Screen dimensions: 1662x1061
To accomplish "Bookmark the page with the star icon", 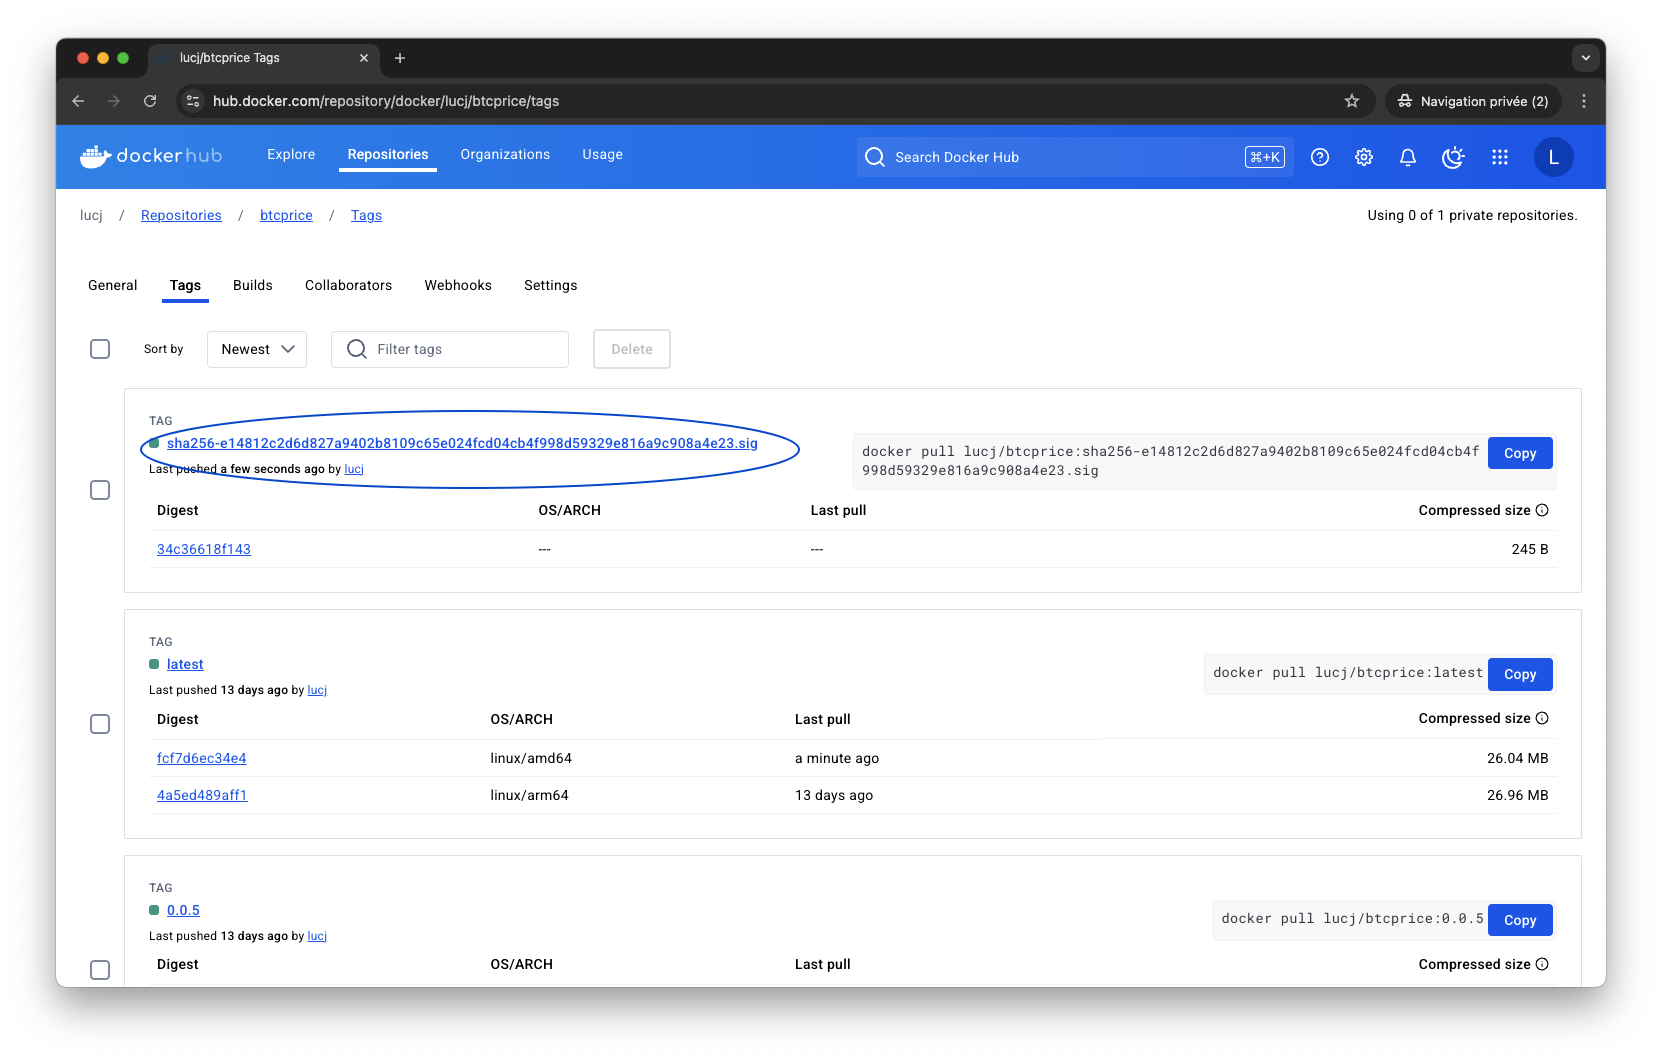I will 1352,101.
